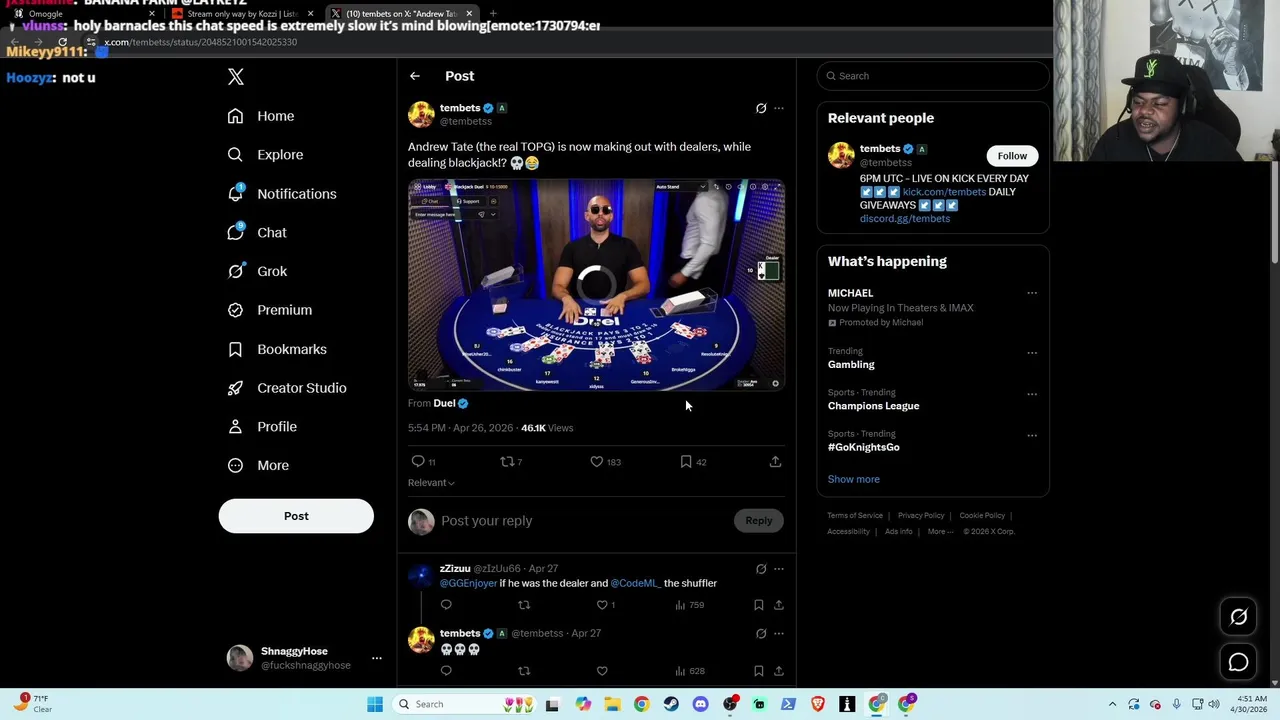Screen dimensions: 1280x720
Task: Open the @GGEnjoyer mention in zZizuu reply
Action: click(468, 583)
